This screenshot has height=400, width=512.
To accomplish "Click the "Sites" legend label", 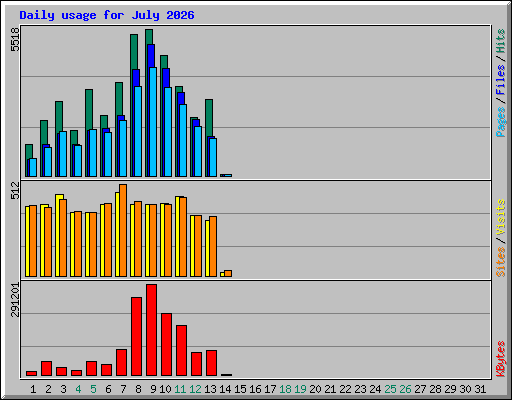I will tap(501, 262).
